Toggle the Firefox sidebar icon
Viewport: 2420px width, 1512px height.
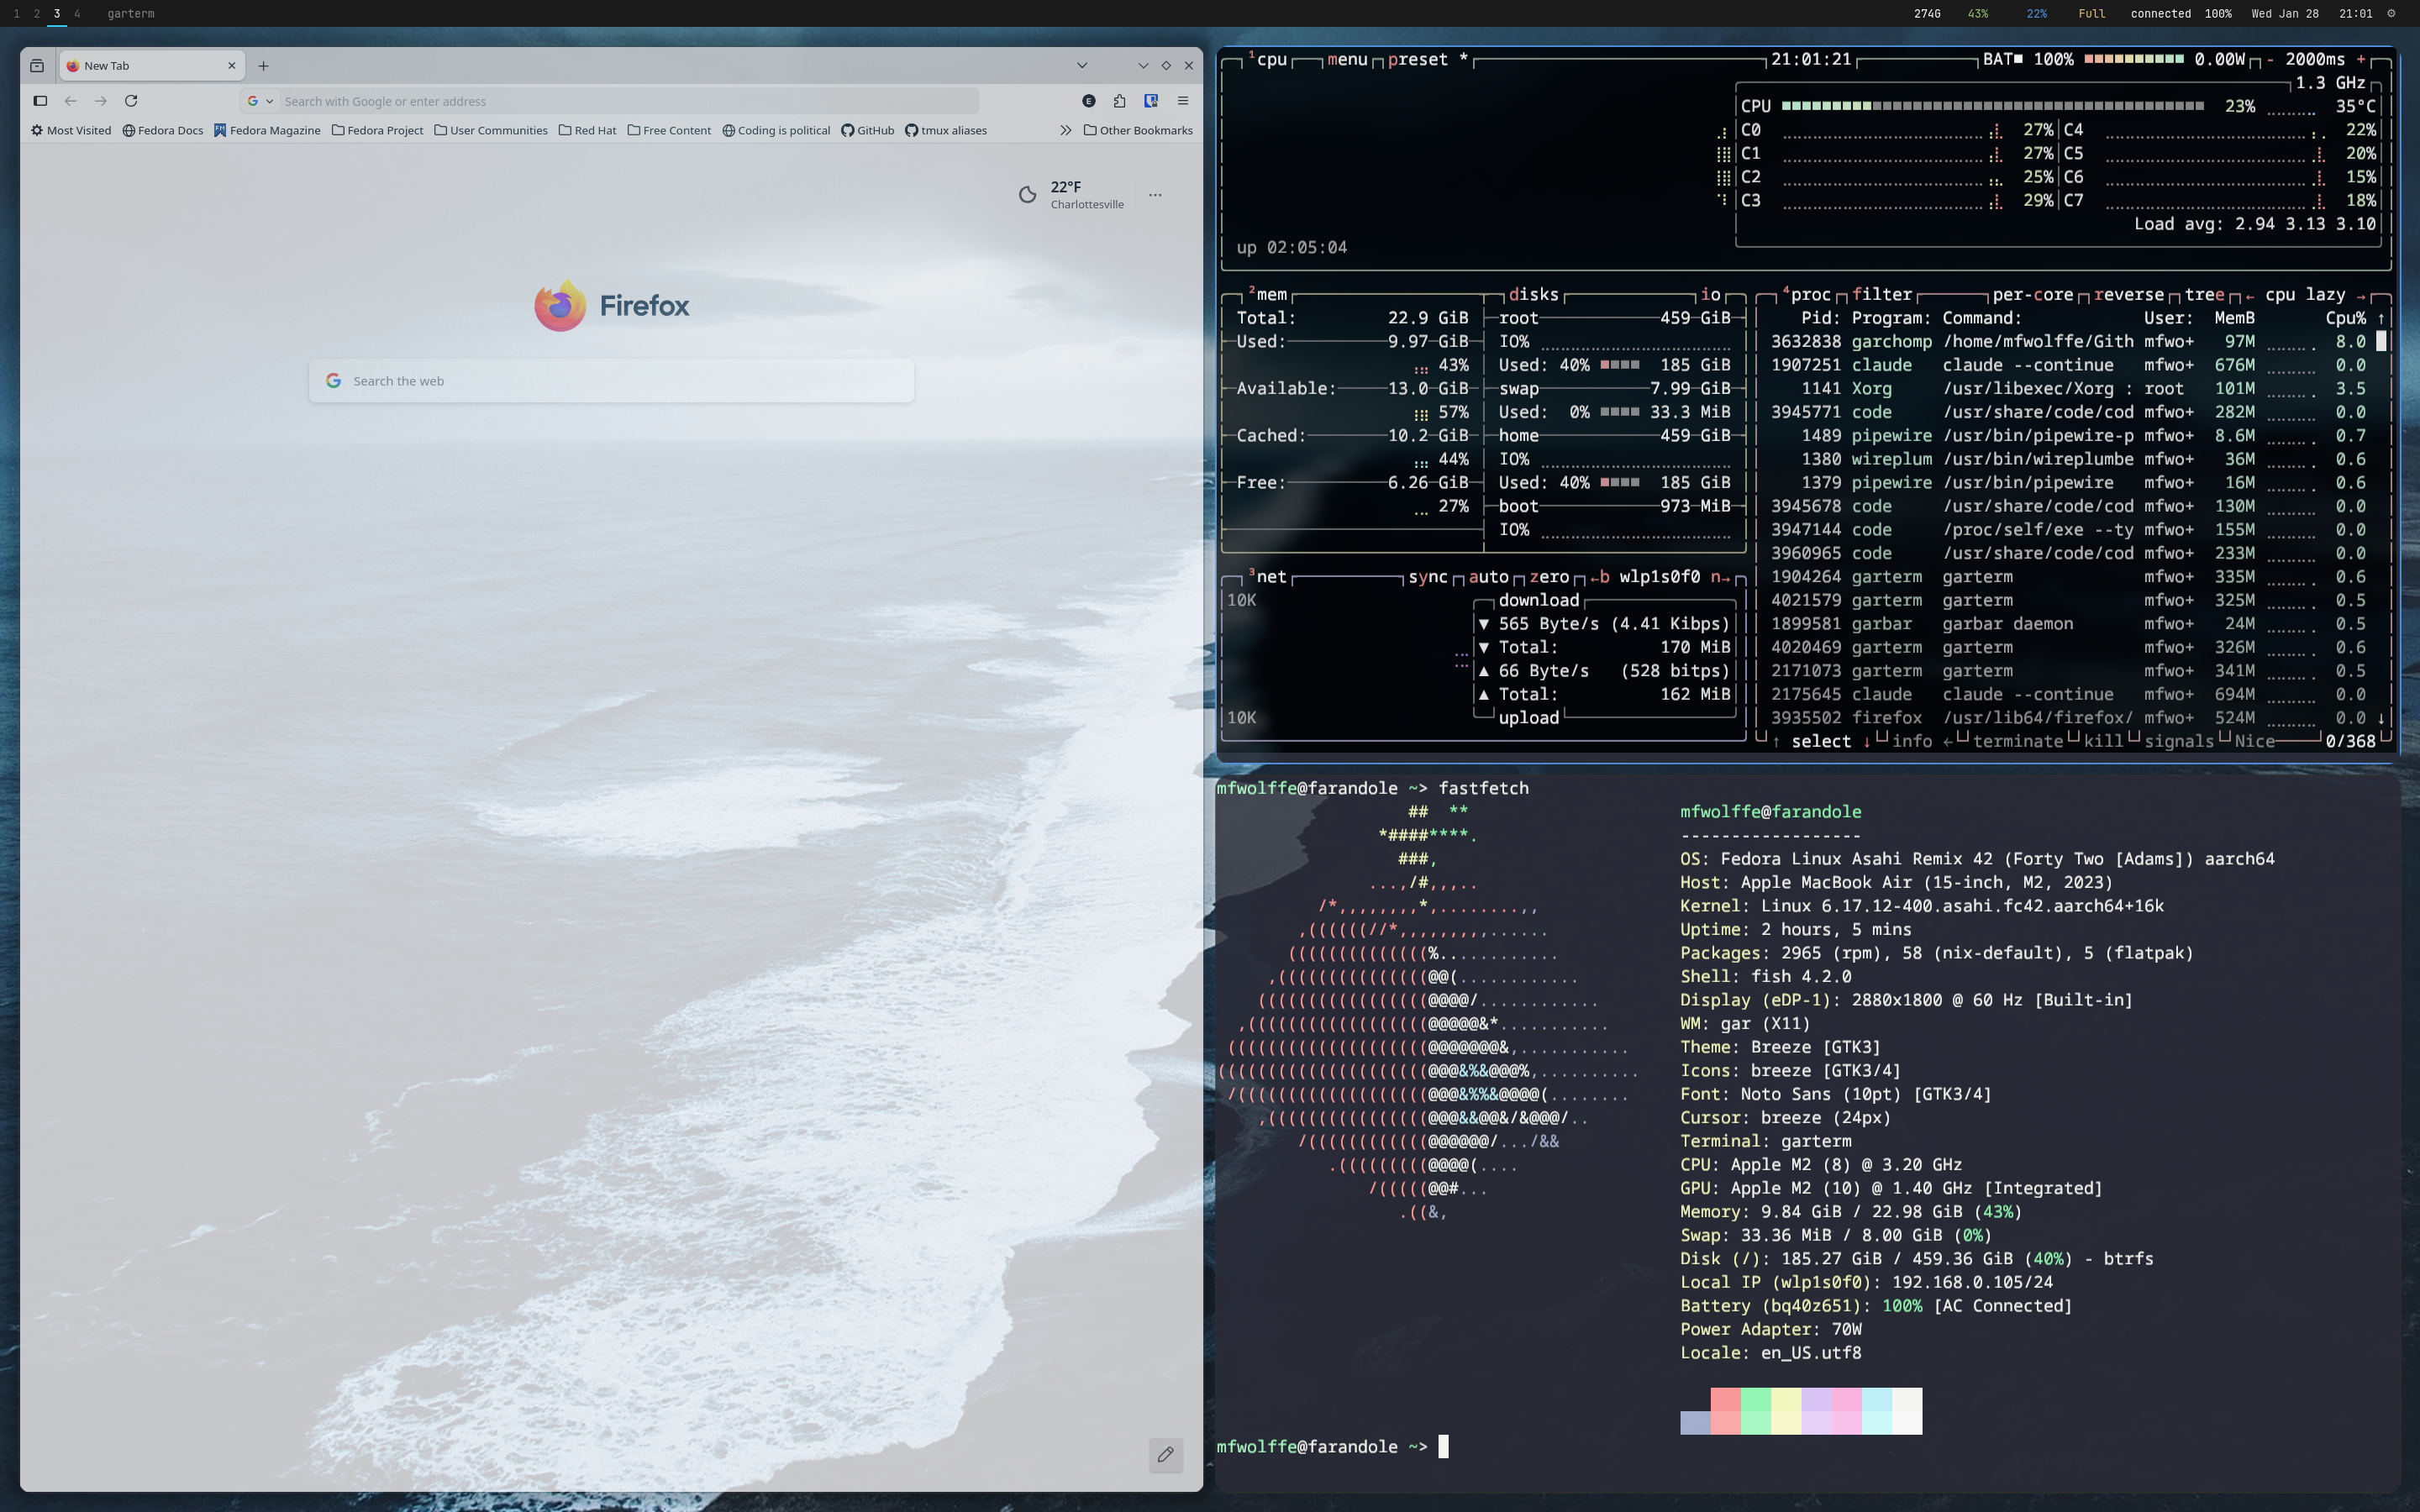[40, 101]
